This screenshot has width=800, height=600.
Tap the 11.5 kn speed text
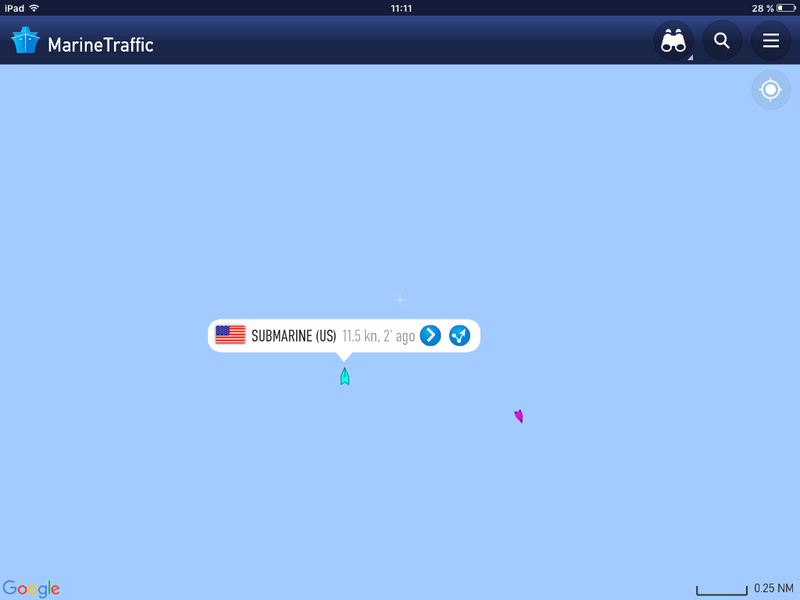click(x=361, y=336)
